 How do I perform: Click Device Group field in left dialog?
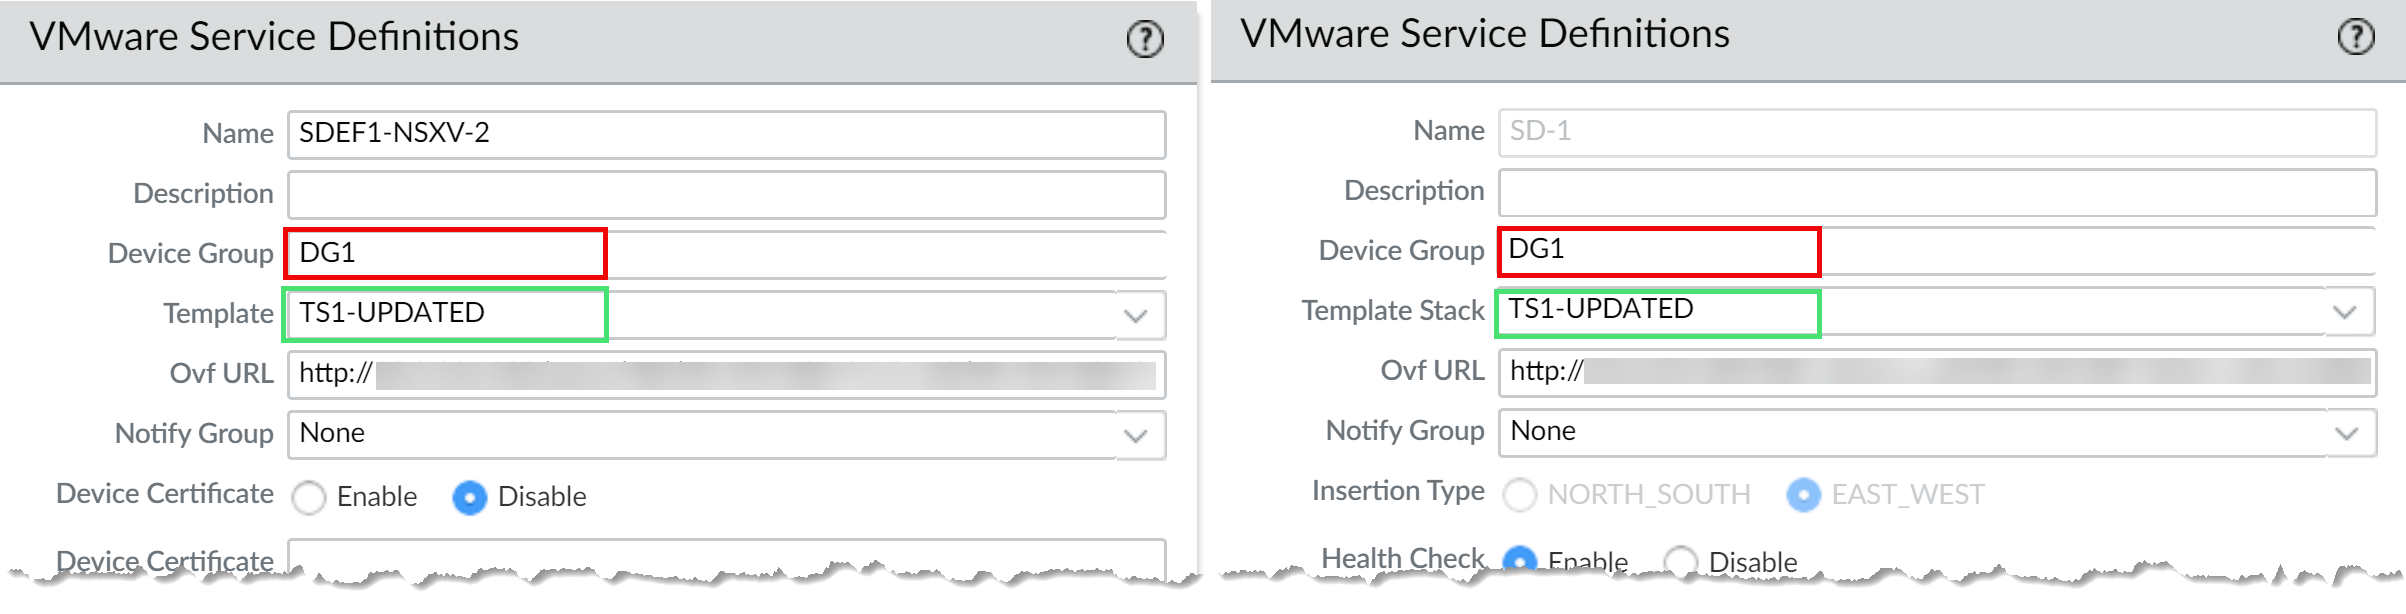pyautogui.click(x=726, y=254)
